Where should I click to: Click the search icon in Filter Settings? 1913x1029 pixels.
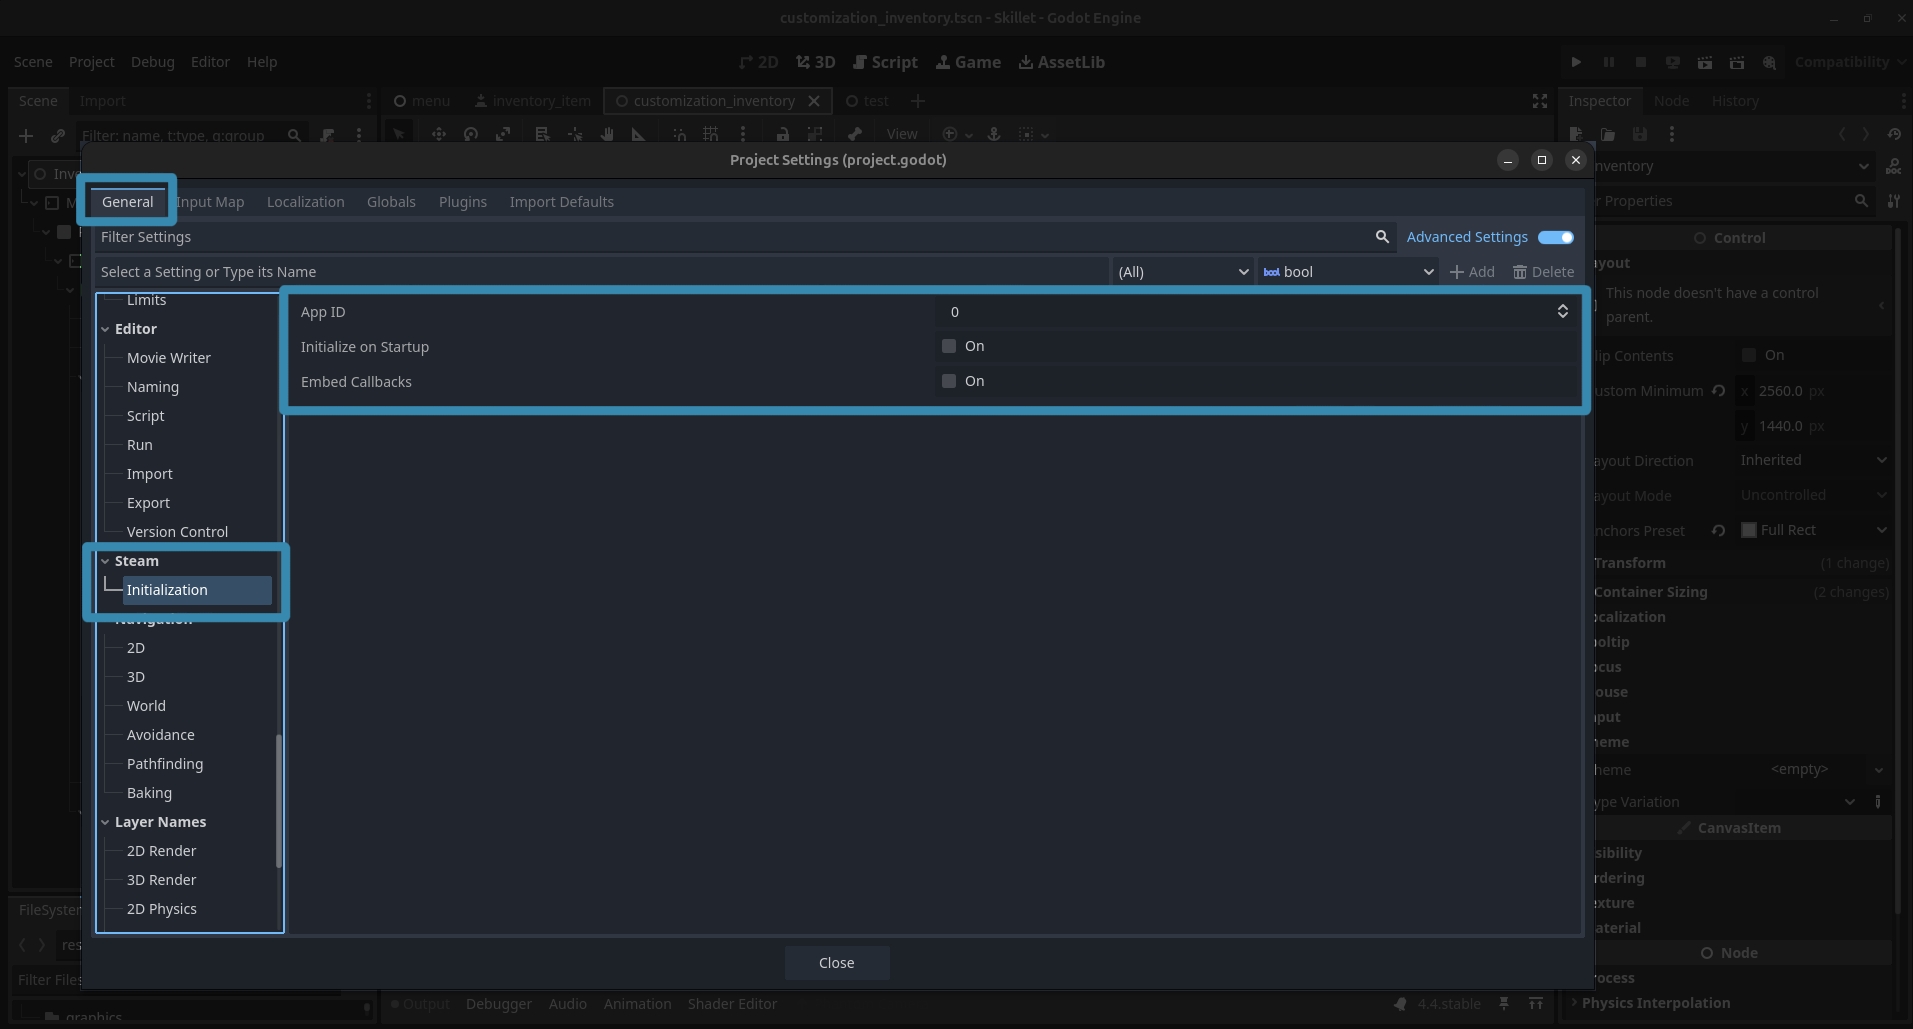(1382, 237)
